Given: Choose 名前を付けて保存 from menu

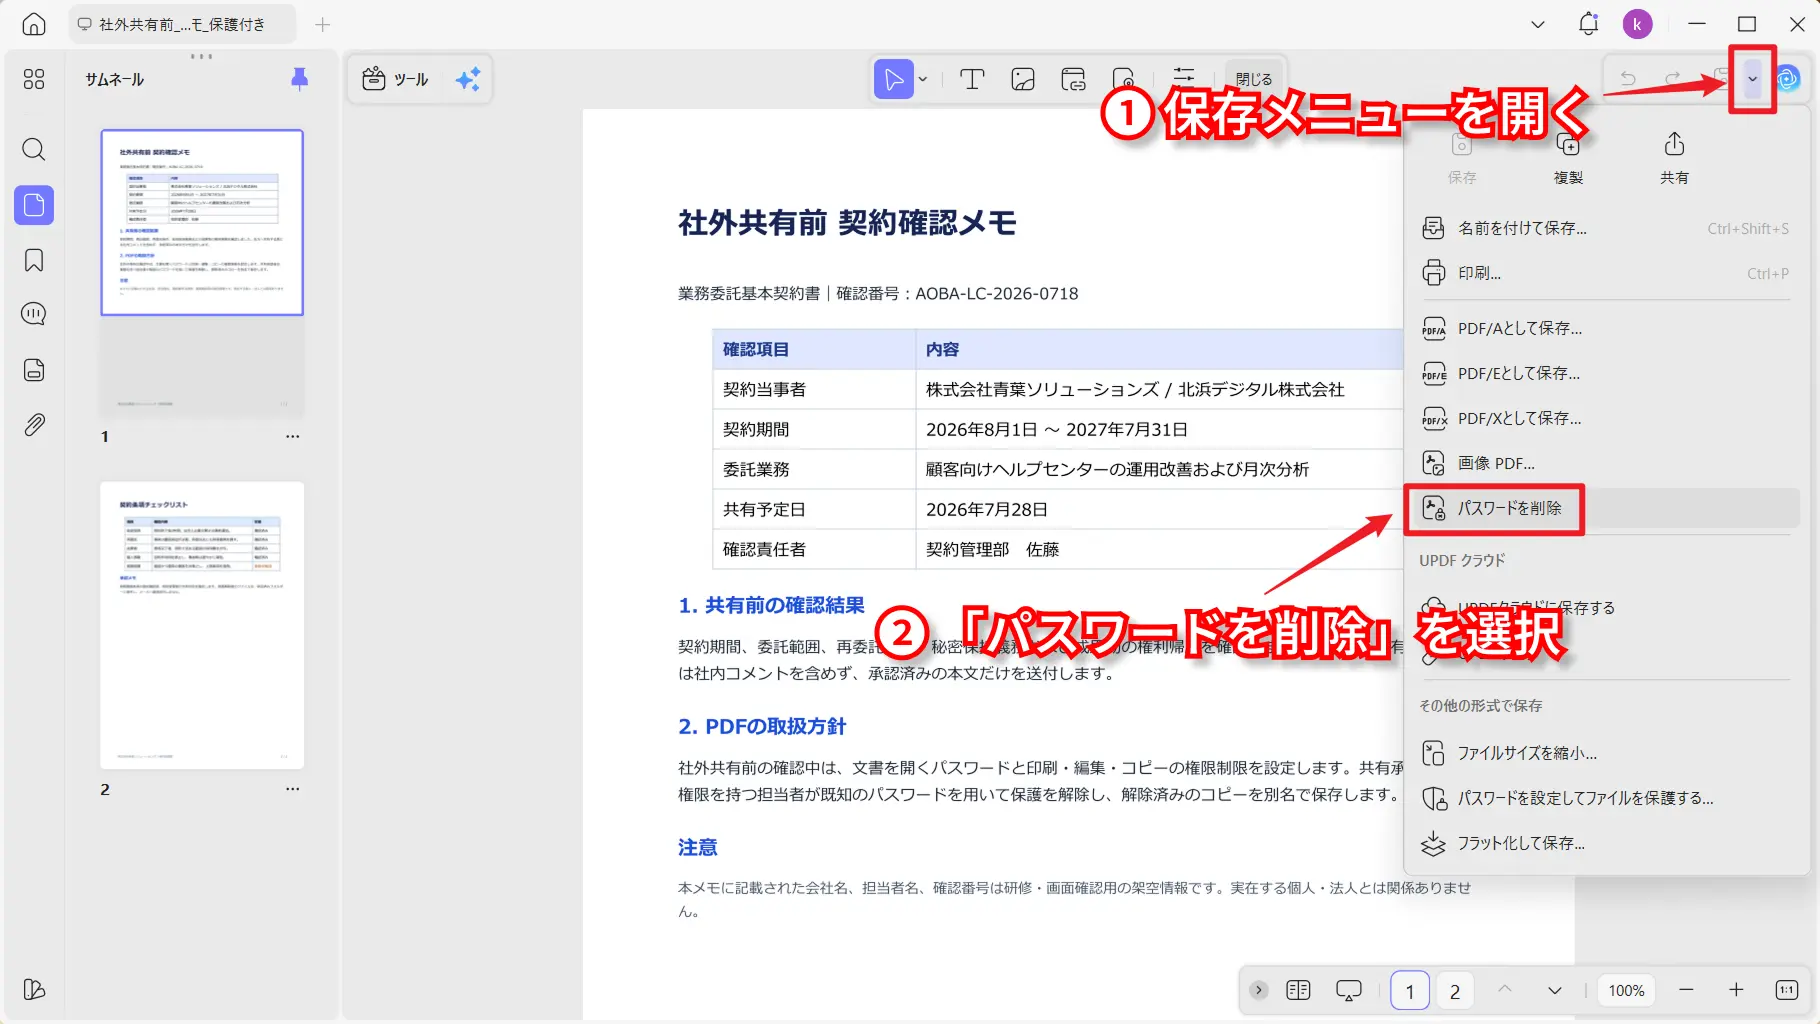Looking at the screenshot, I should [x=1605, y=228].
